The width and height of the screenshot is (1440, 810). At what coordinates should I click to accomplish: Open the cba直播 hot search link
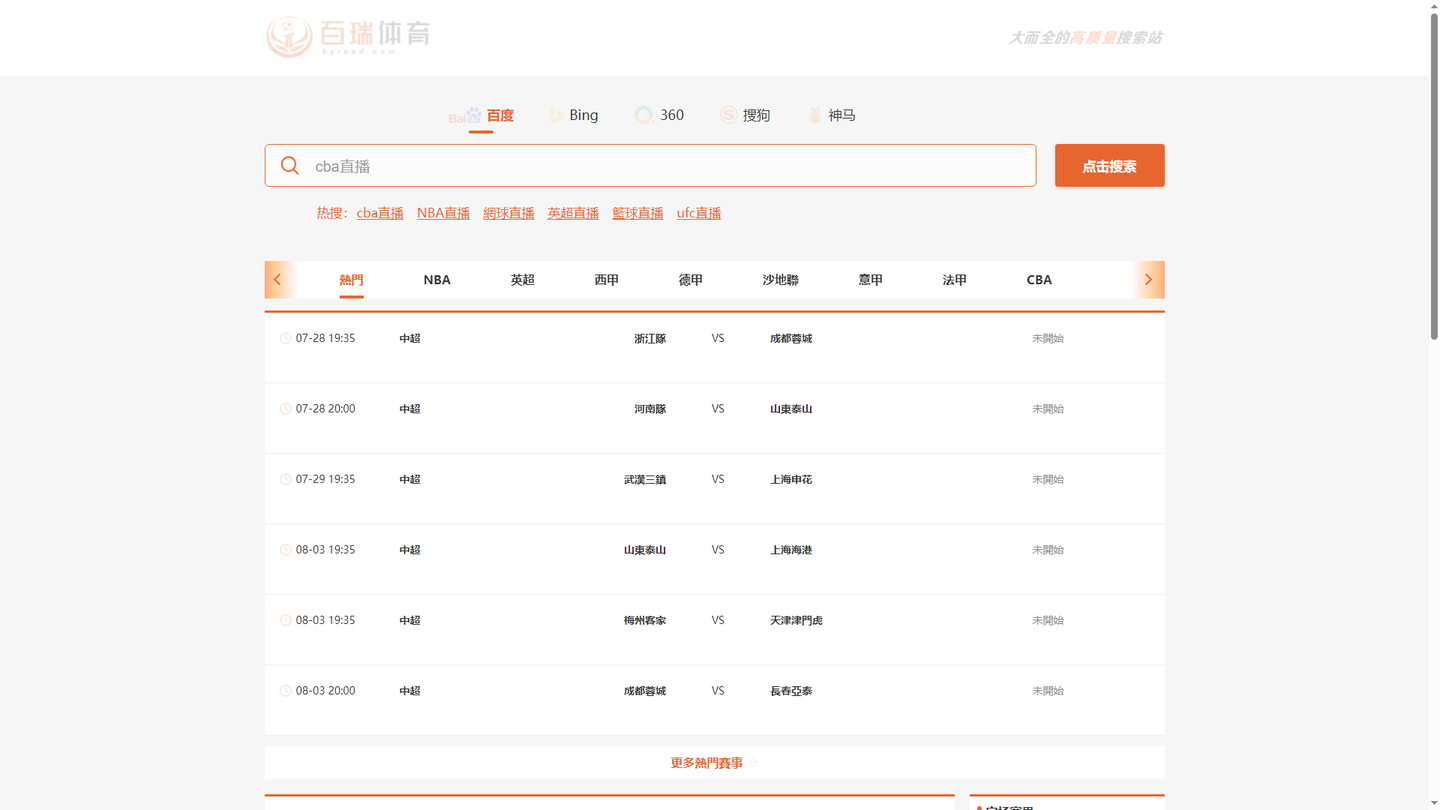(x=380, y=213)
